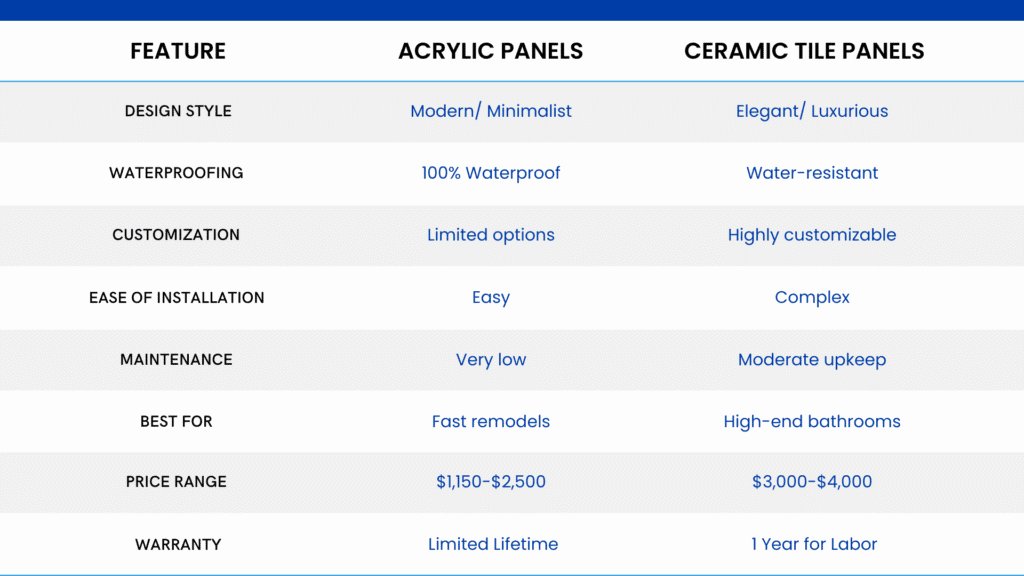Screen dimensions: 1024x576
Task: Click the Limited Lifetime warranty text
Action: point(493,544)
